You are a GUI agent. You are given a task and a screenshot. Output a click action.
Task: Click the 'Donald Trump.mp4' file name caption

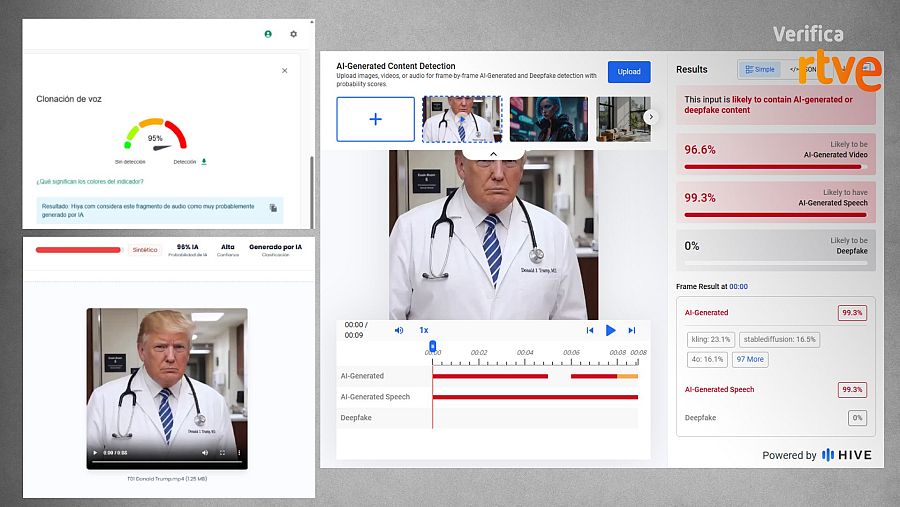pyautogui.click(x=167, y=478)
